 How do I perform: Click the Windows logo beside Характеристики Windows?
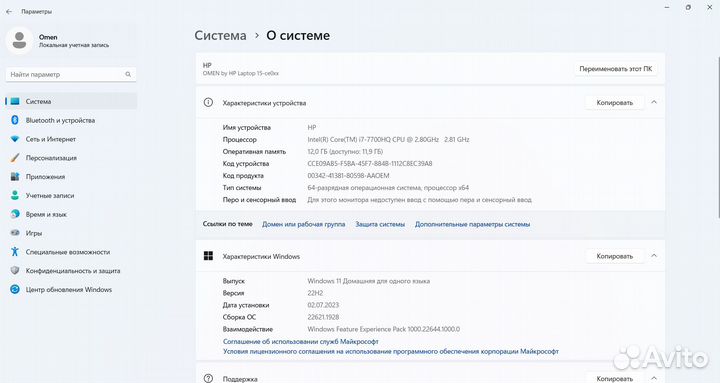208,256
